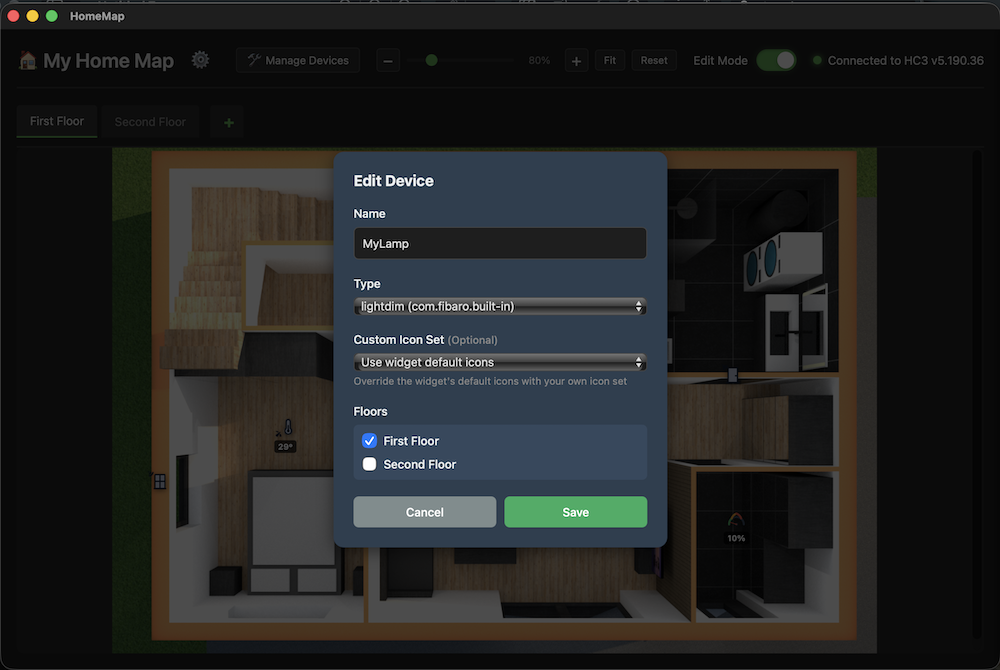Open Manage Devices
1000x670 pixels.
point(298,61)
